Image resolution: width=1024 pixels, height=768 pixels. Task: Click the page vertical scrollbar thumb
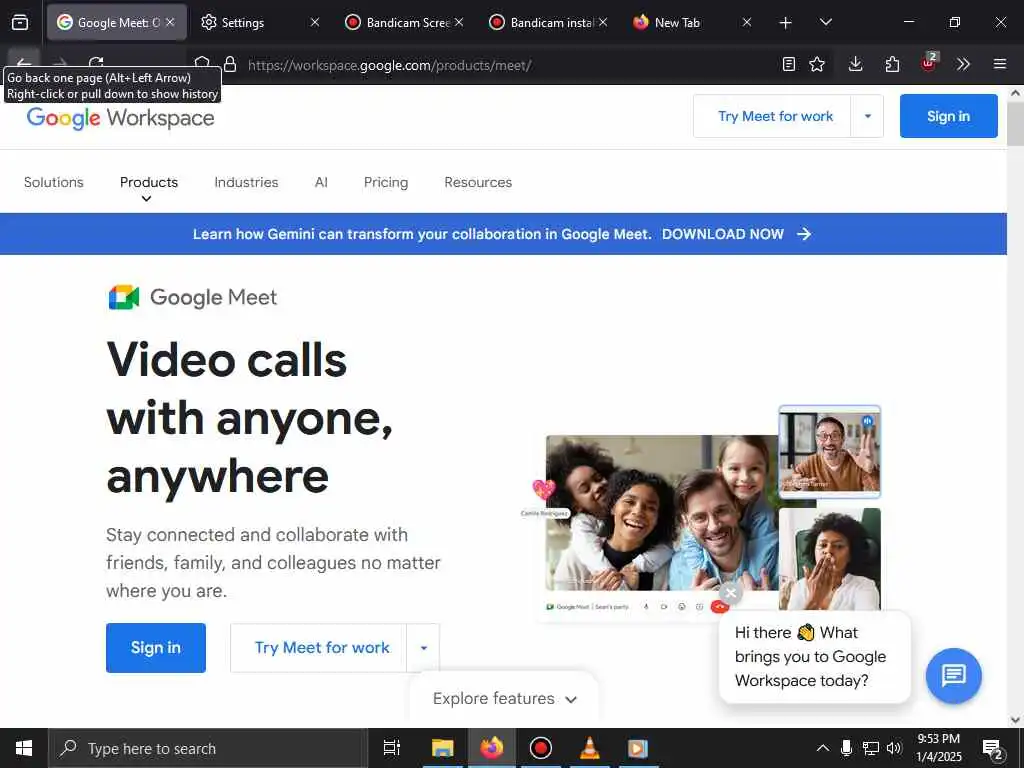(1015, 124)
